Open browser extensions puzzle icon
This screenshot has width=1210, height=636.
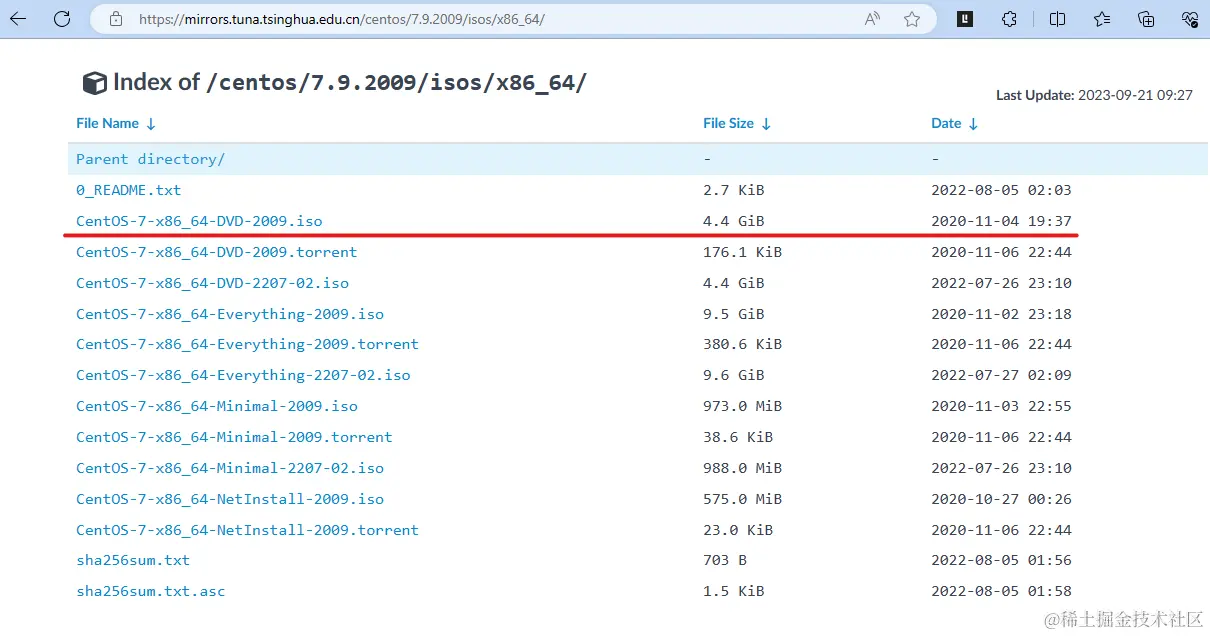tap(1010, 19)
